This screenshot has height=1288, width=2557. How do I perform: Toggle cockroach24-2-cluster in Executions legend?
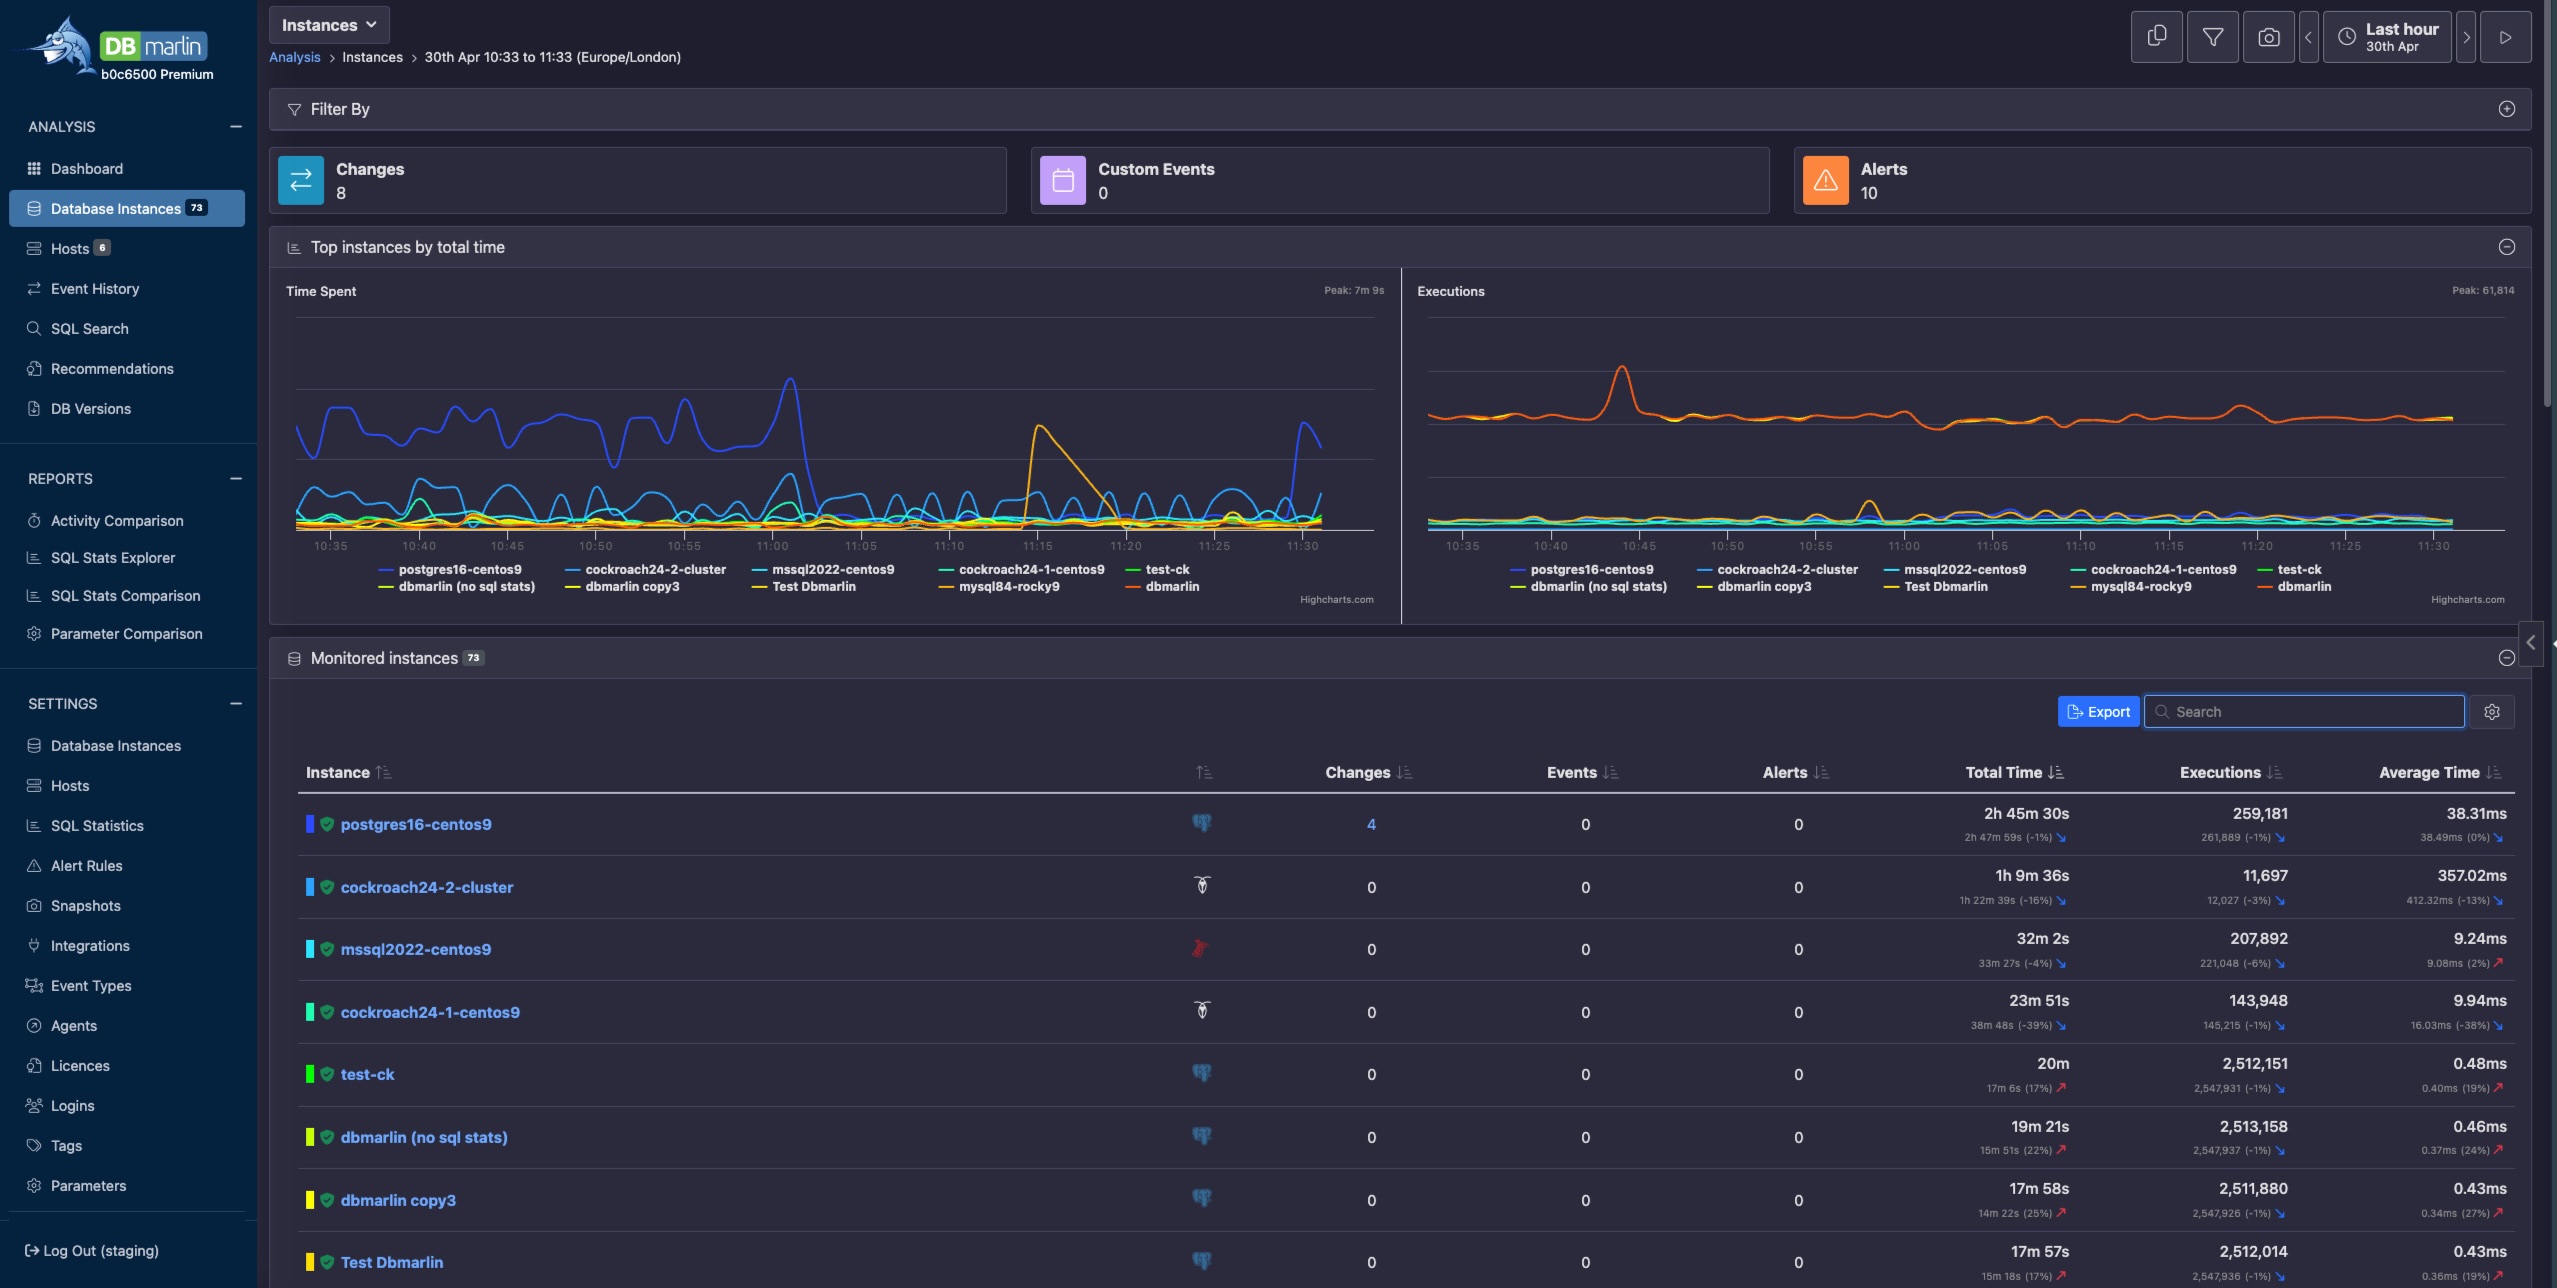1777,570
